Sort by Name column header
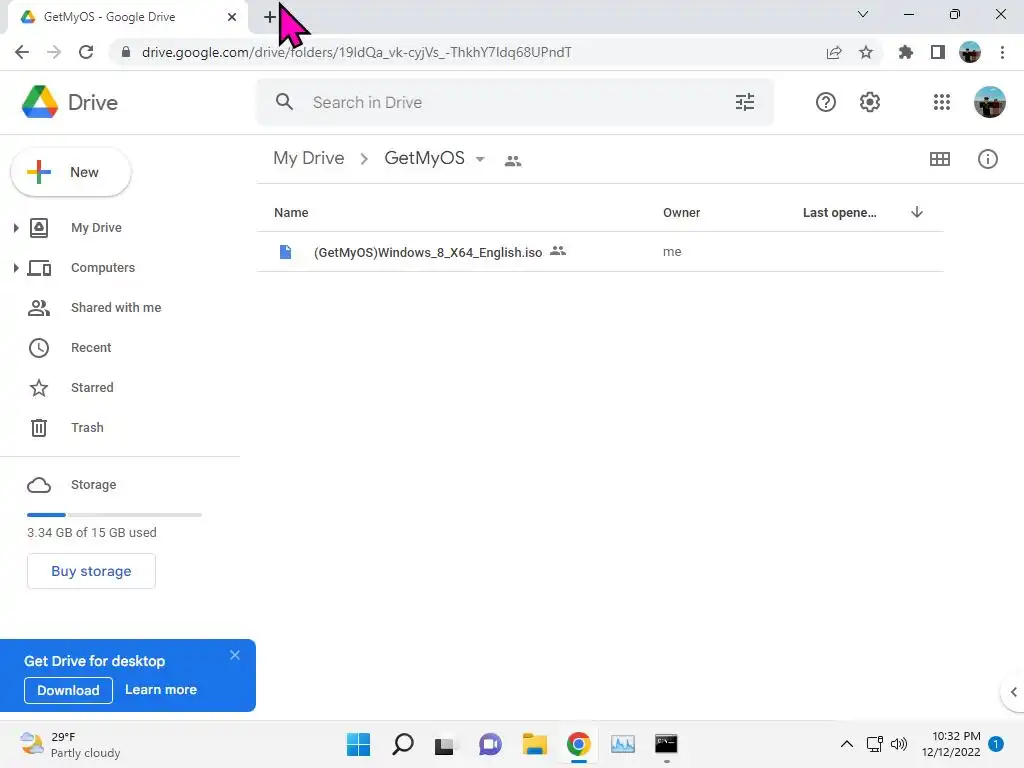1024x768 pixels. click(x=291, y=212)
